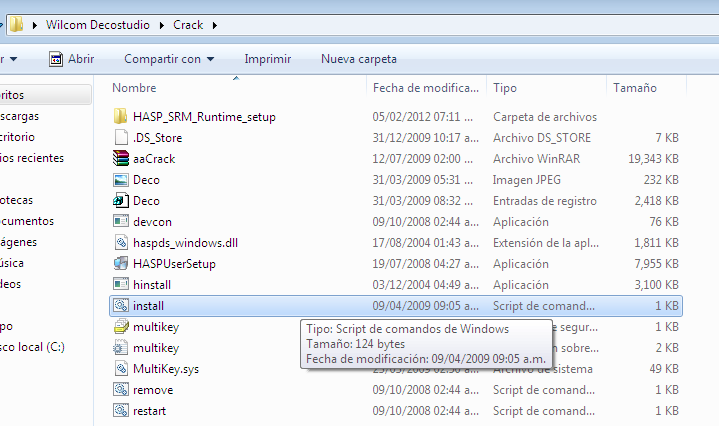This screenshot has width=719, height=426.
Task: Click the install script gear icon
Action: point(121,305)
